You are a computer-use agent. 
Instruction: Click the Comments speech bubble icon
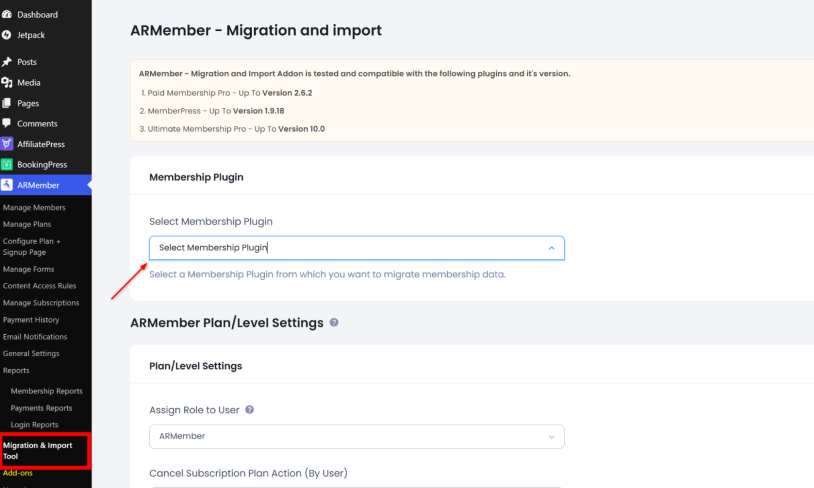(7, 124)
